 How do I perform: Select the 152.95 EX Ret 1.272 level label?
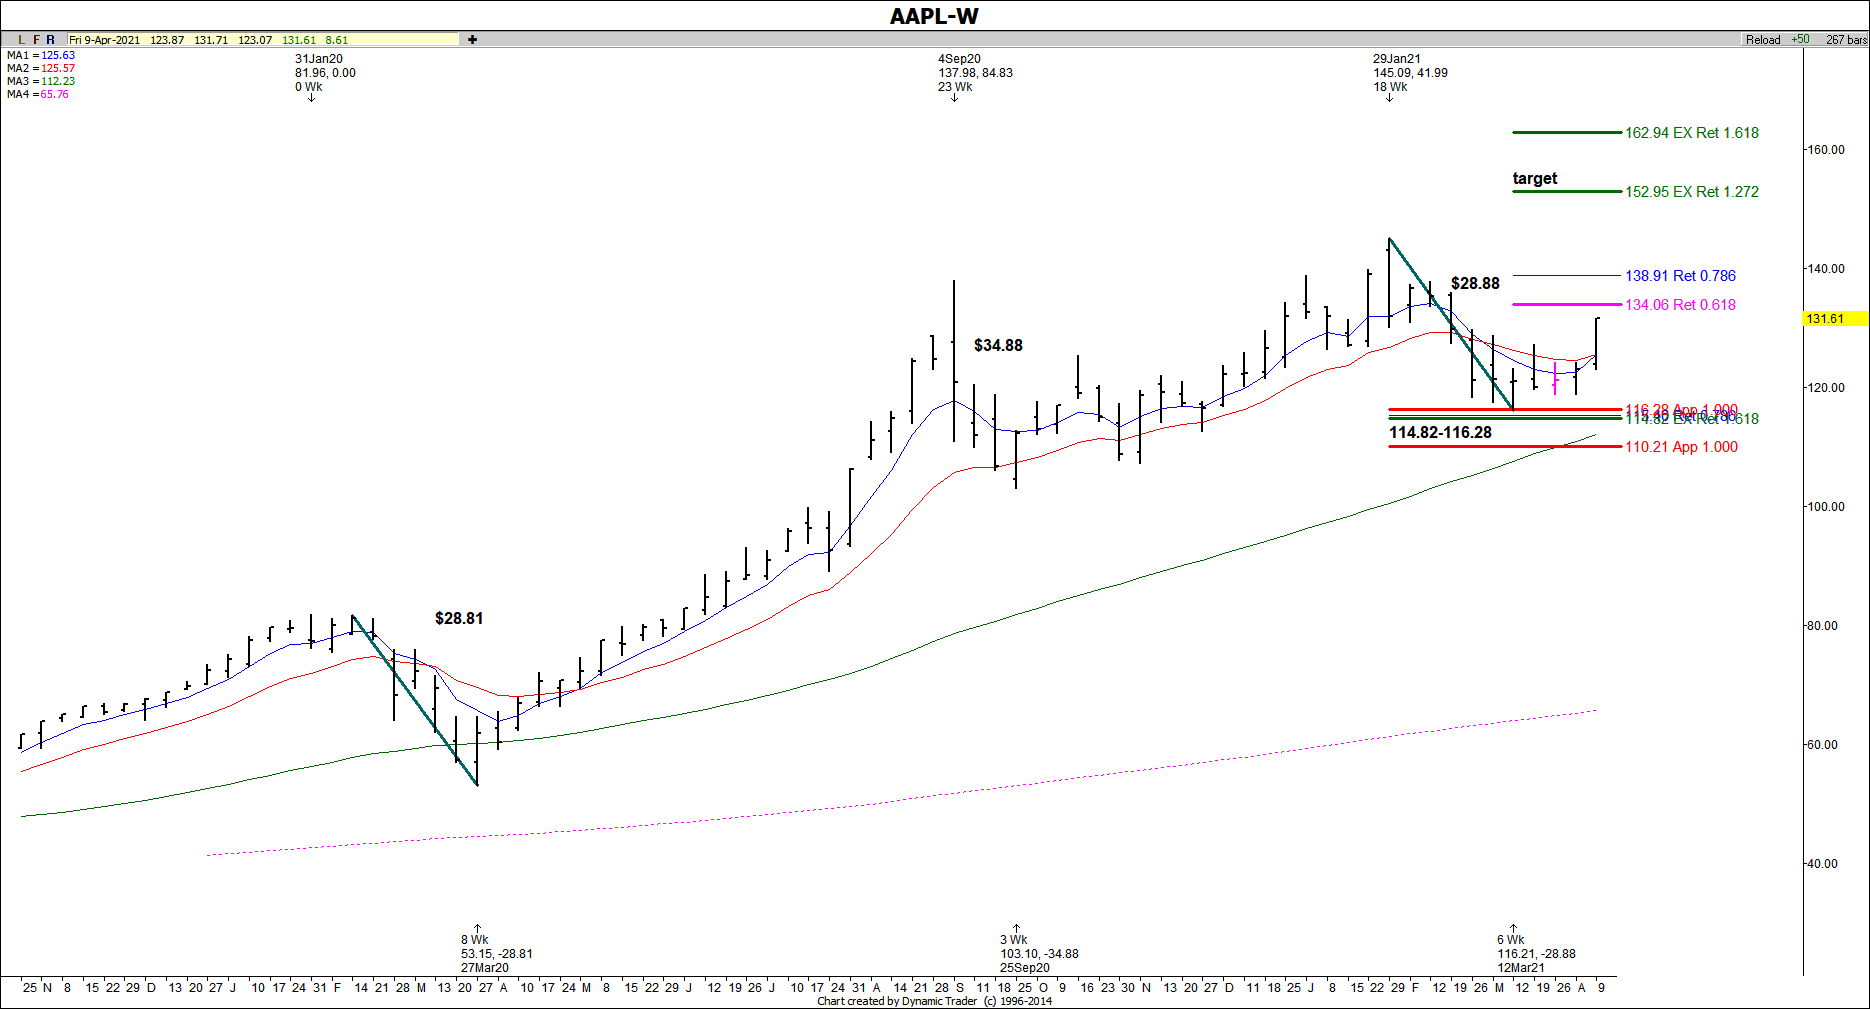(1692, 192)
